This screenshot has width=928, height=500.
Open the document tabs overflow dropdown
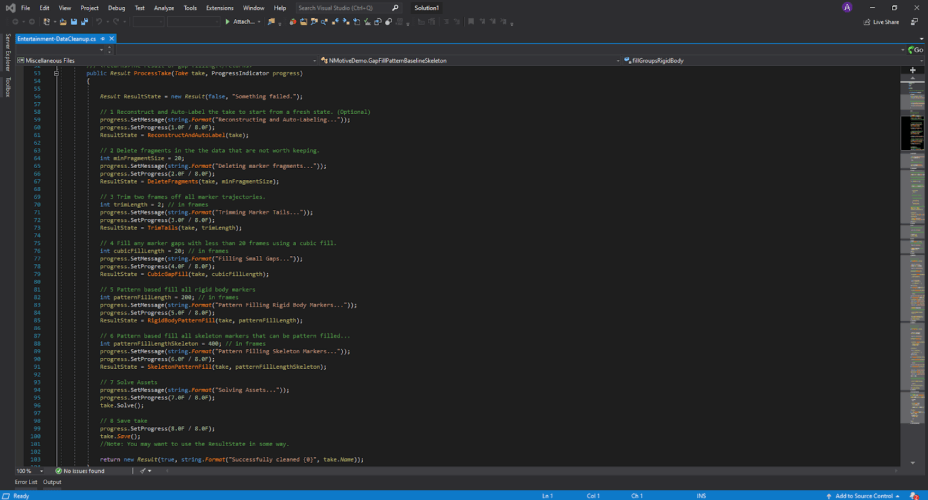click(x=921, y=39)
